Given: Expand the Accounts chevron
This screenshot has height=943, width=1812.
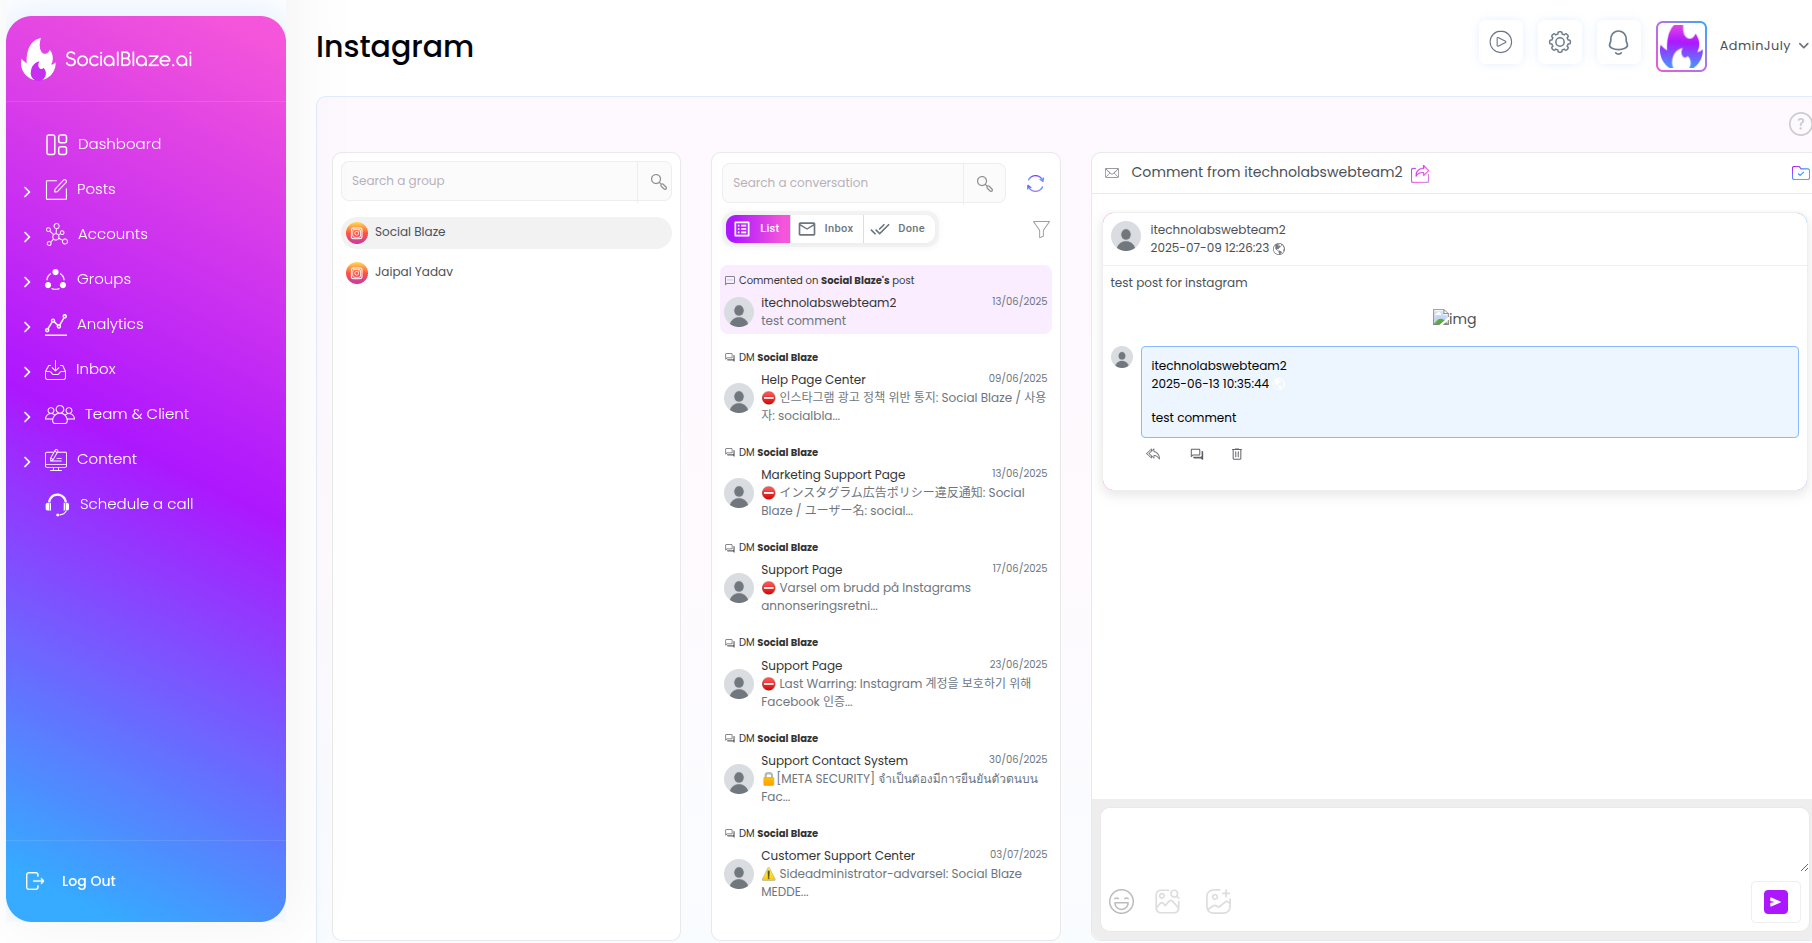Looking at the screenshot, I should 27,236.
